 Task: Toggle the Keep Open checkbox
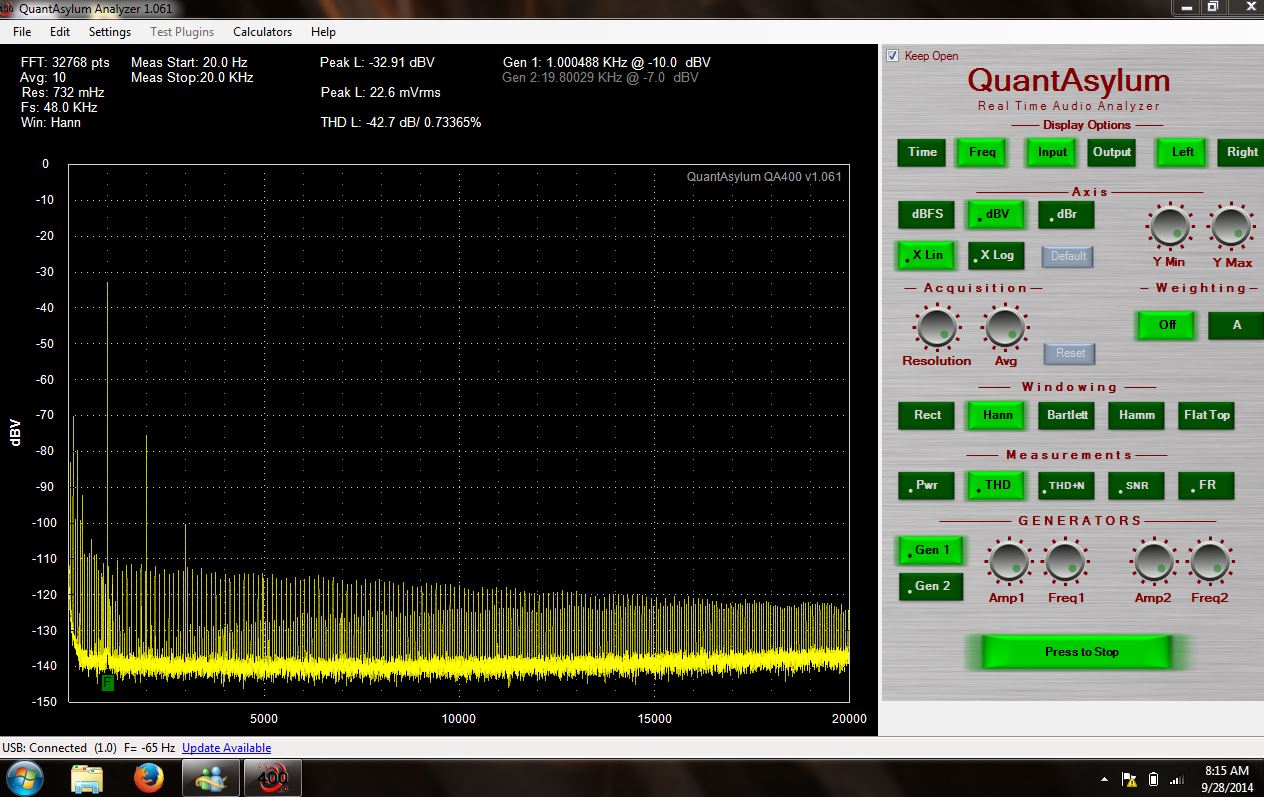click(892, 56)
